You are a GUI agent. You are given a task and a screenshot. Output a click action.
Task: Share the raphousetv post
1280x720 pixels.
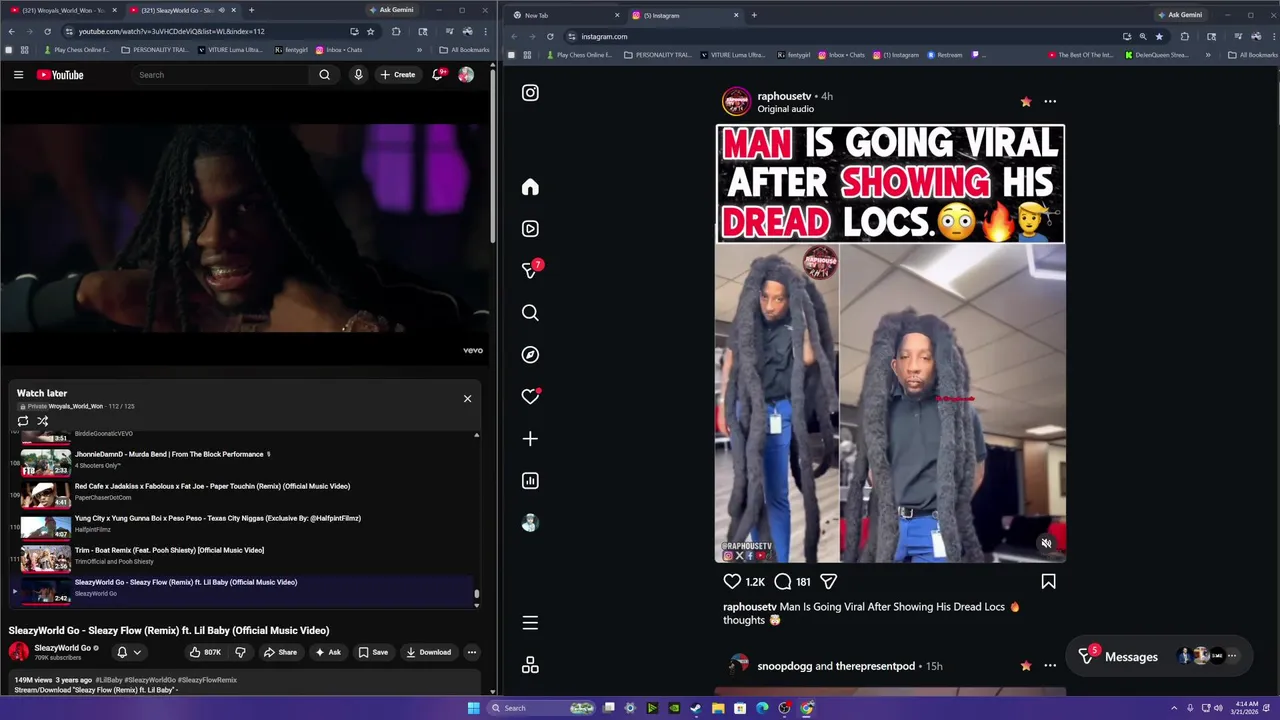pyautogui.click(x=828, y=581)
